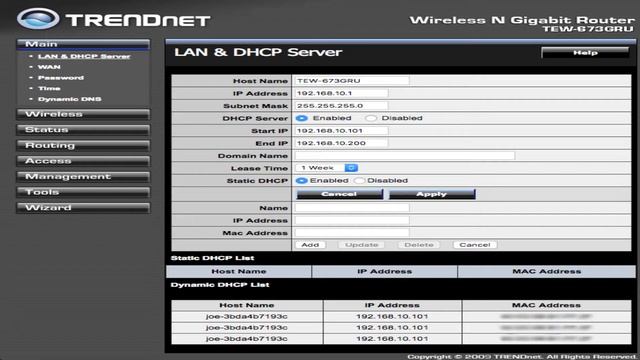Viewport: 640px width, 360px height.
Task: Click first joe-3bda4b7193c host row
Action: tap(247, 317)
